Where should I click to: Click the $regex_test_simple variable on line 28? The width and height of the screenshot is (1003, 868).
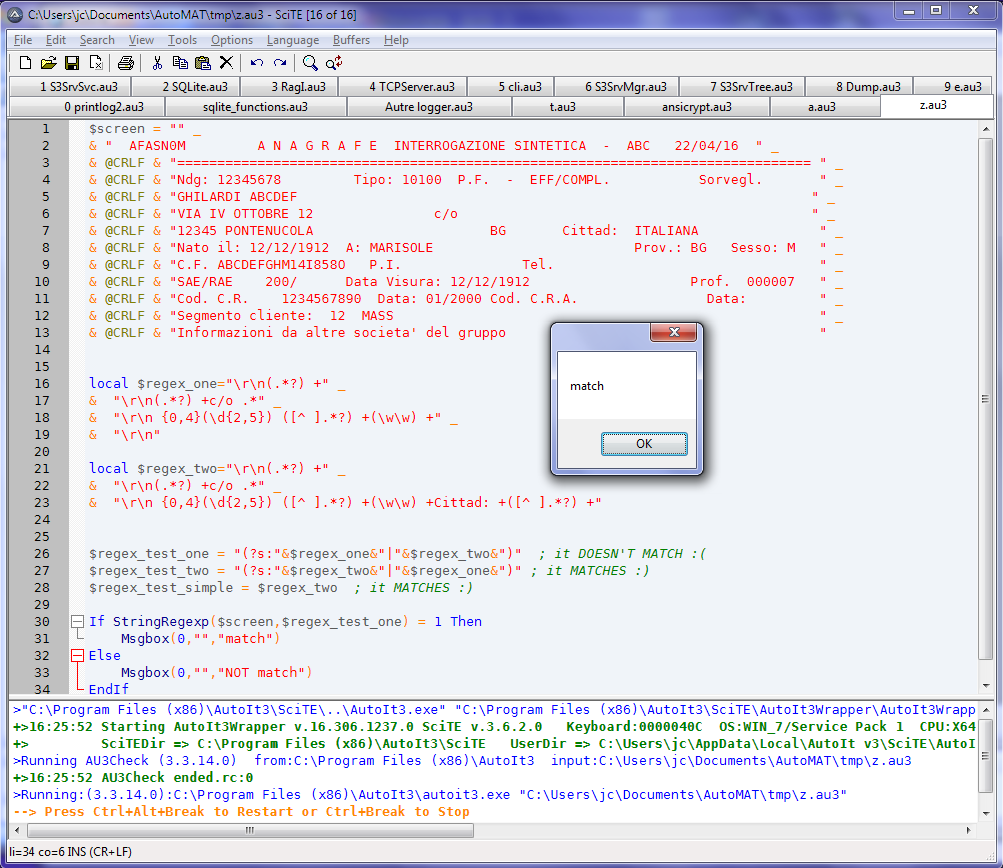(x=161, y=587)
